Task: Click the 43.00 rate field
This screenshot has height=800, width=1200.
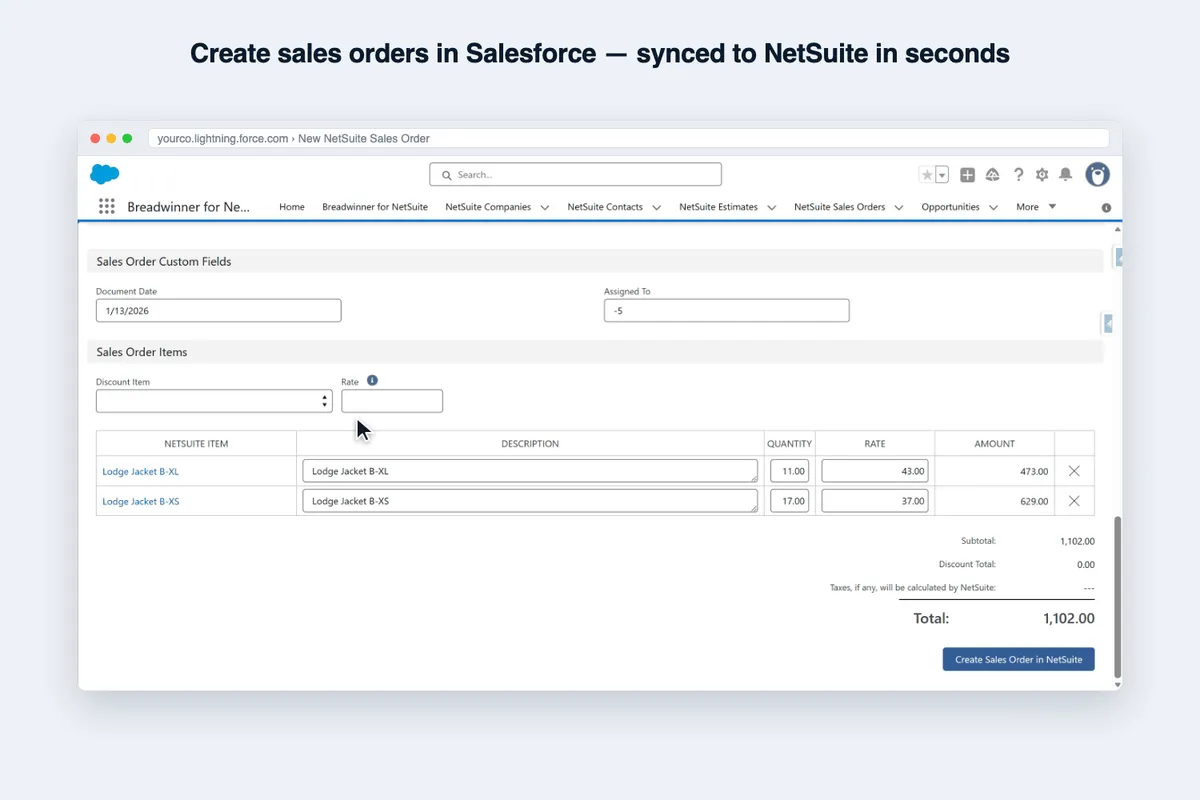Action: [x=875, y=471]
